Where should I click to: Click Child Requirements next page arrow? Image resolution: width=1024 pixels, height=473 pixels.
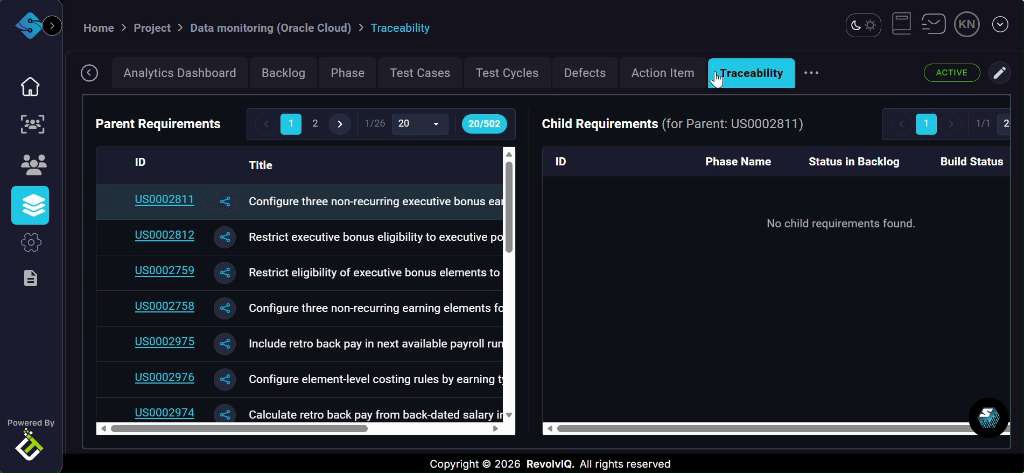(951, 124)
